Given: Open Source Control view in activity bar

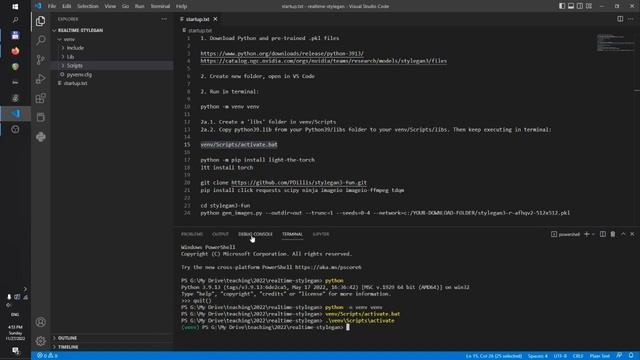Looking at the screenshot, I should 40,60.
